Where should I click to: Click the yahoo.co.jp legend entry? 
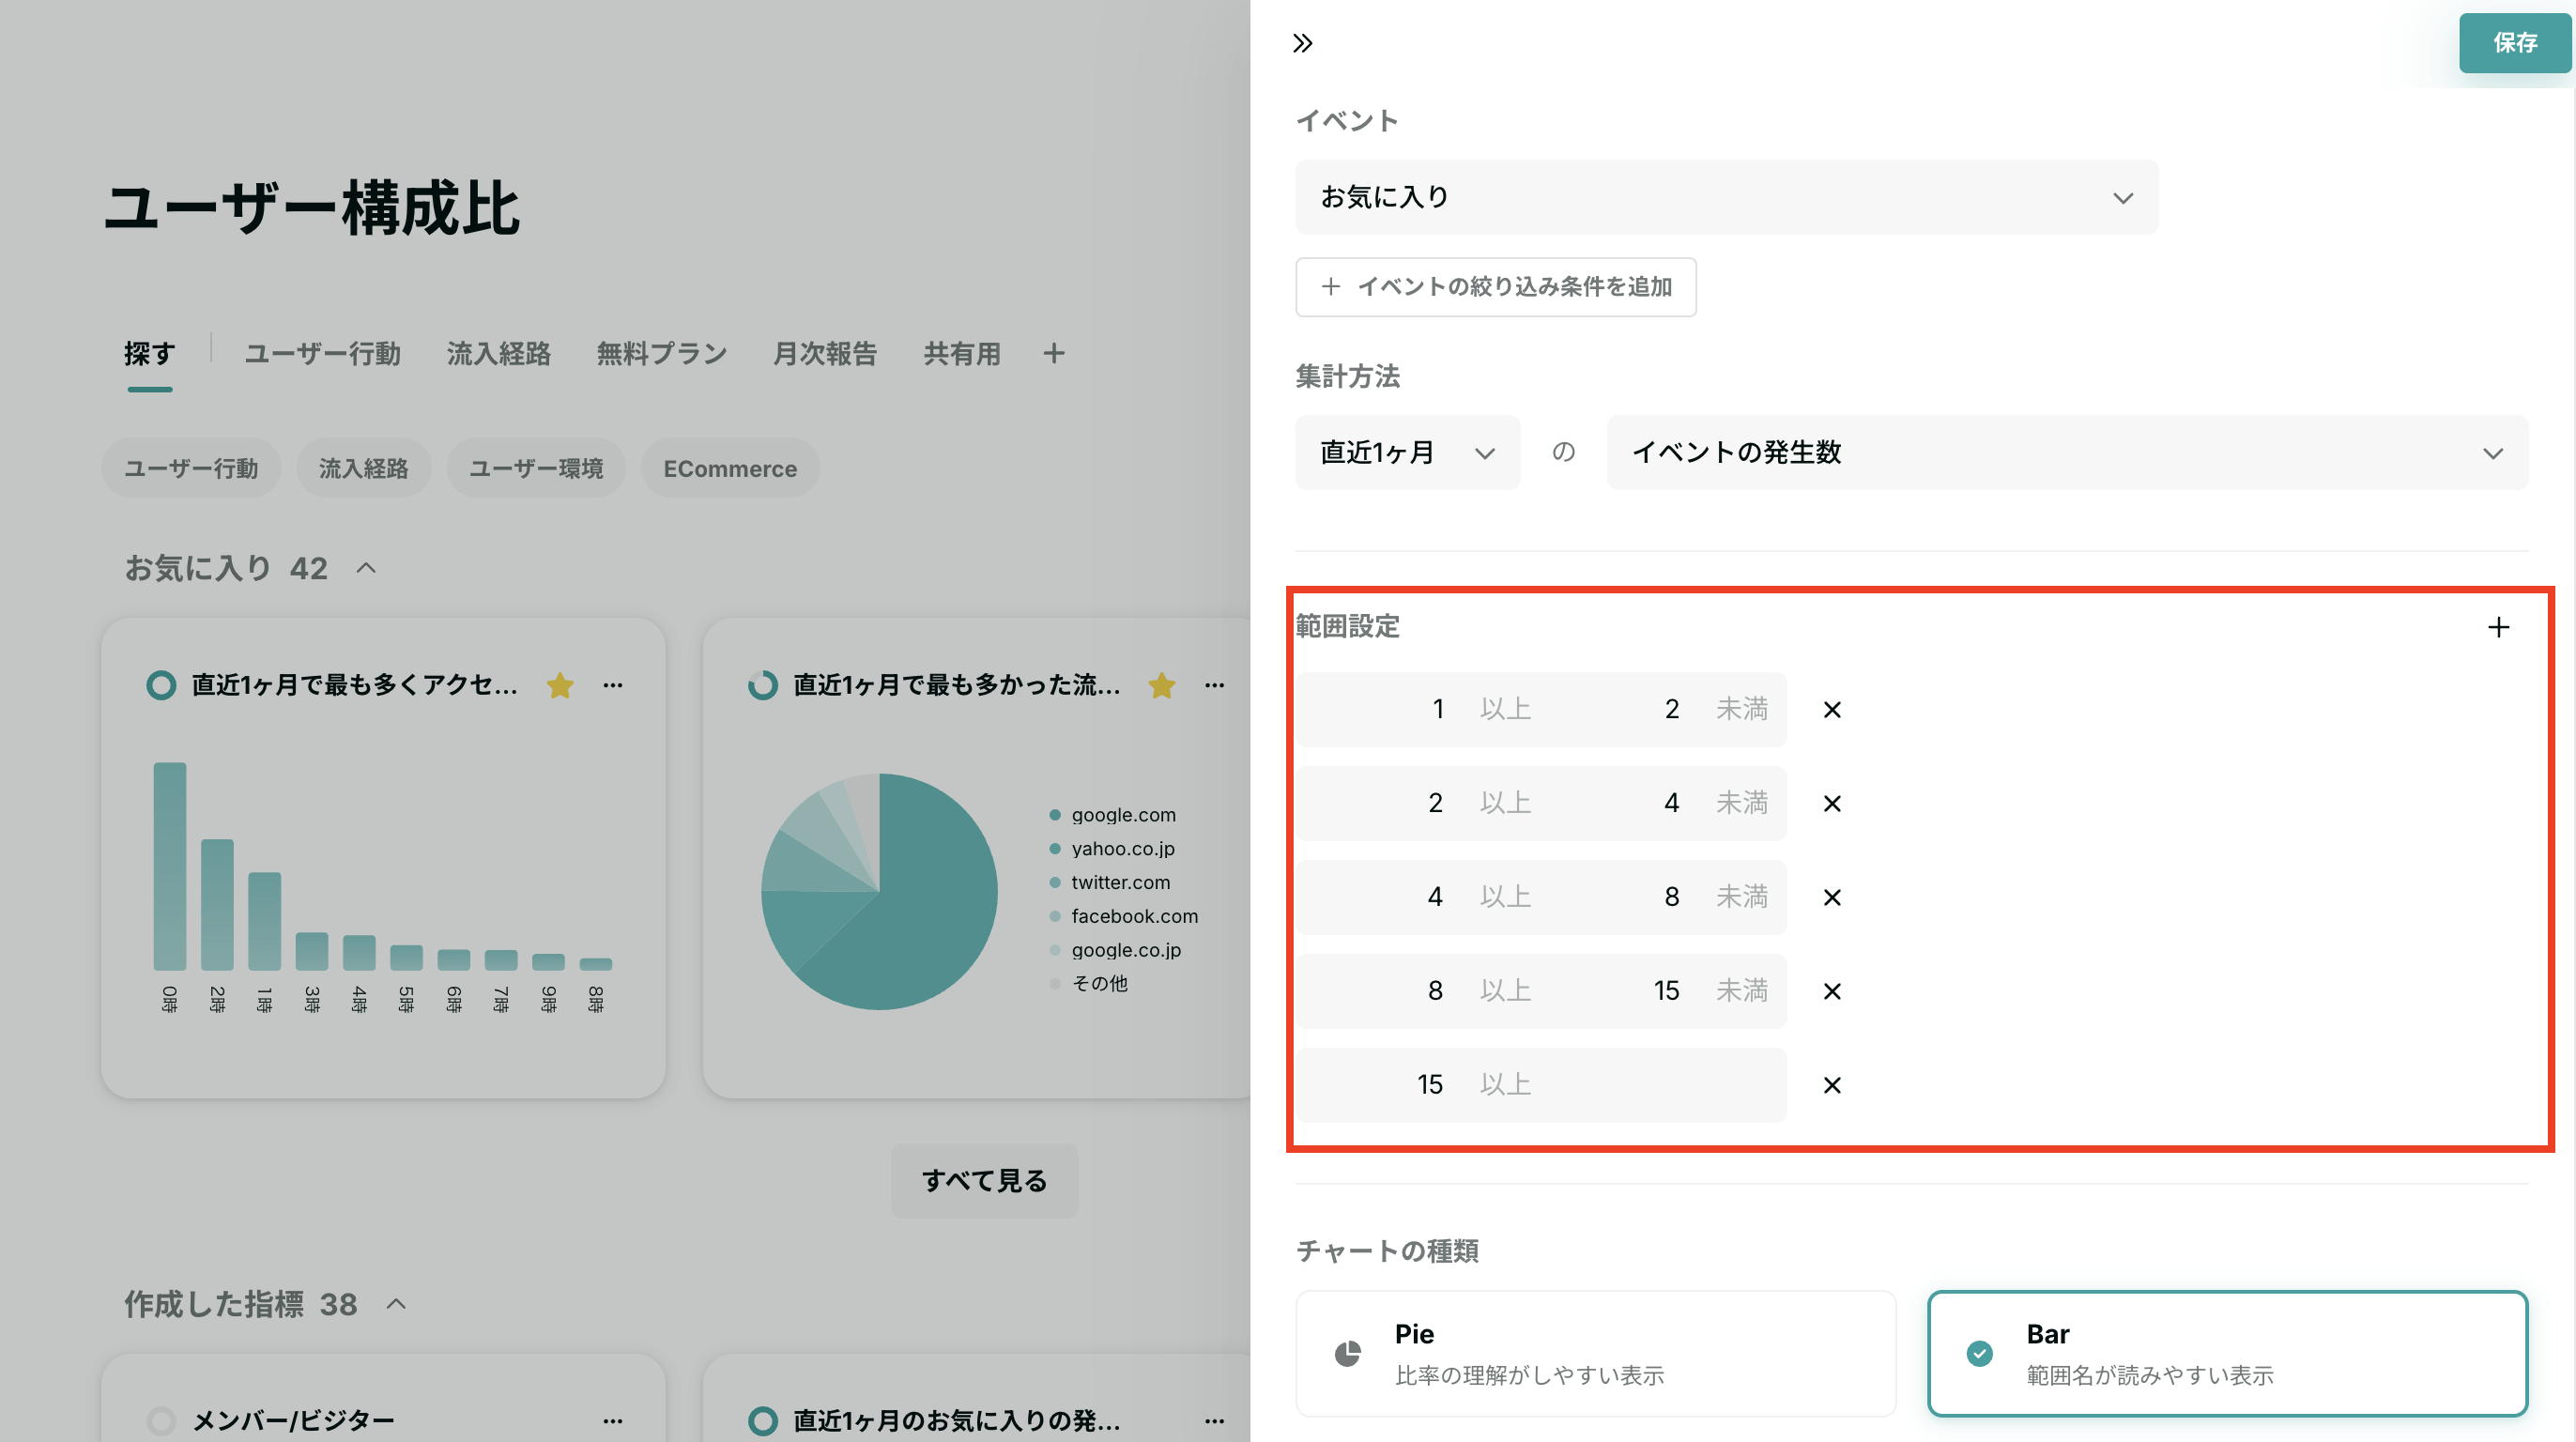[1112, 849]
